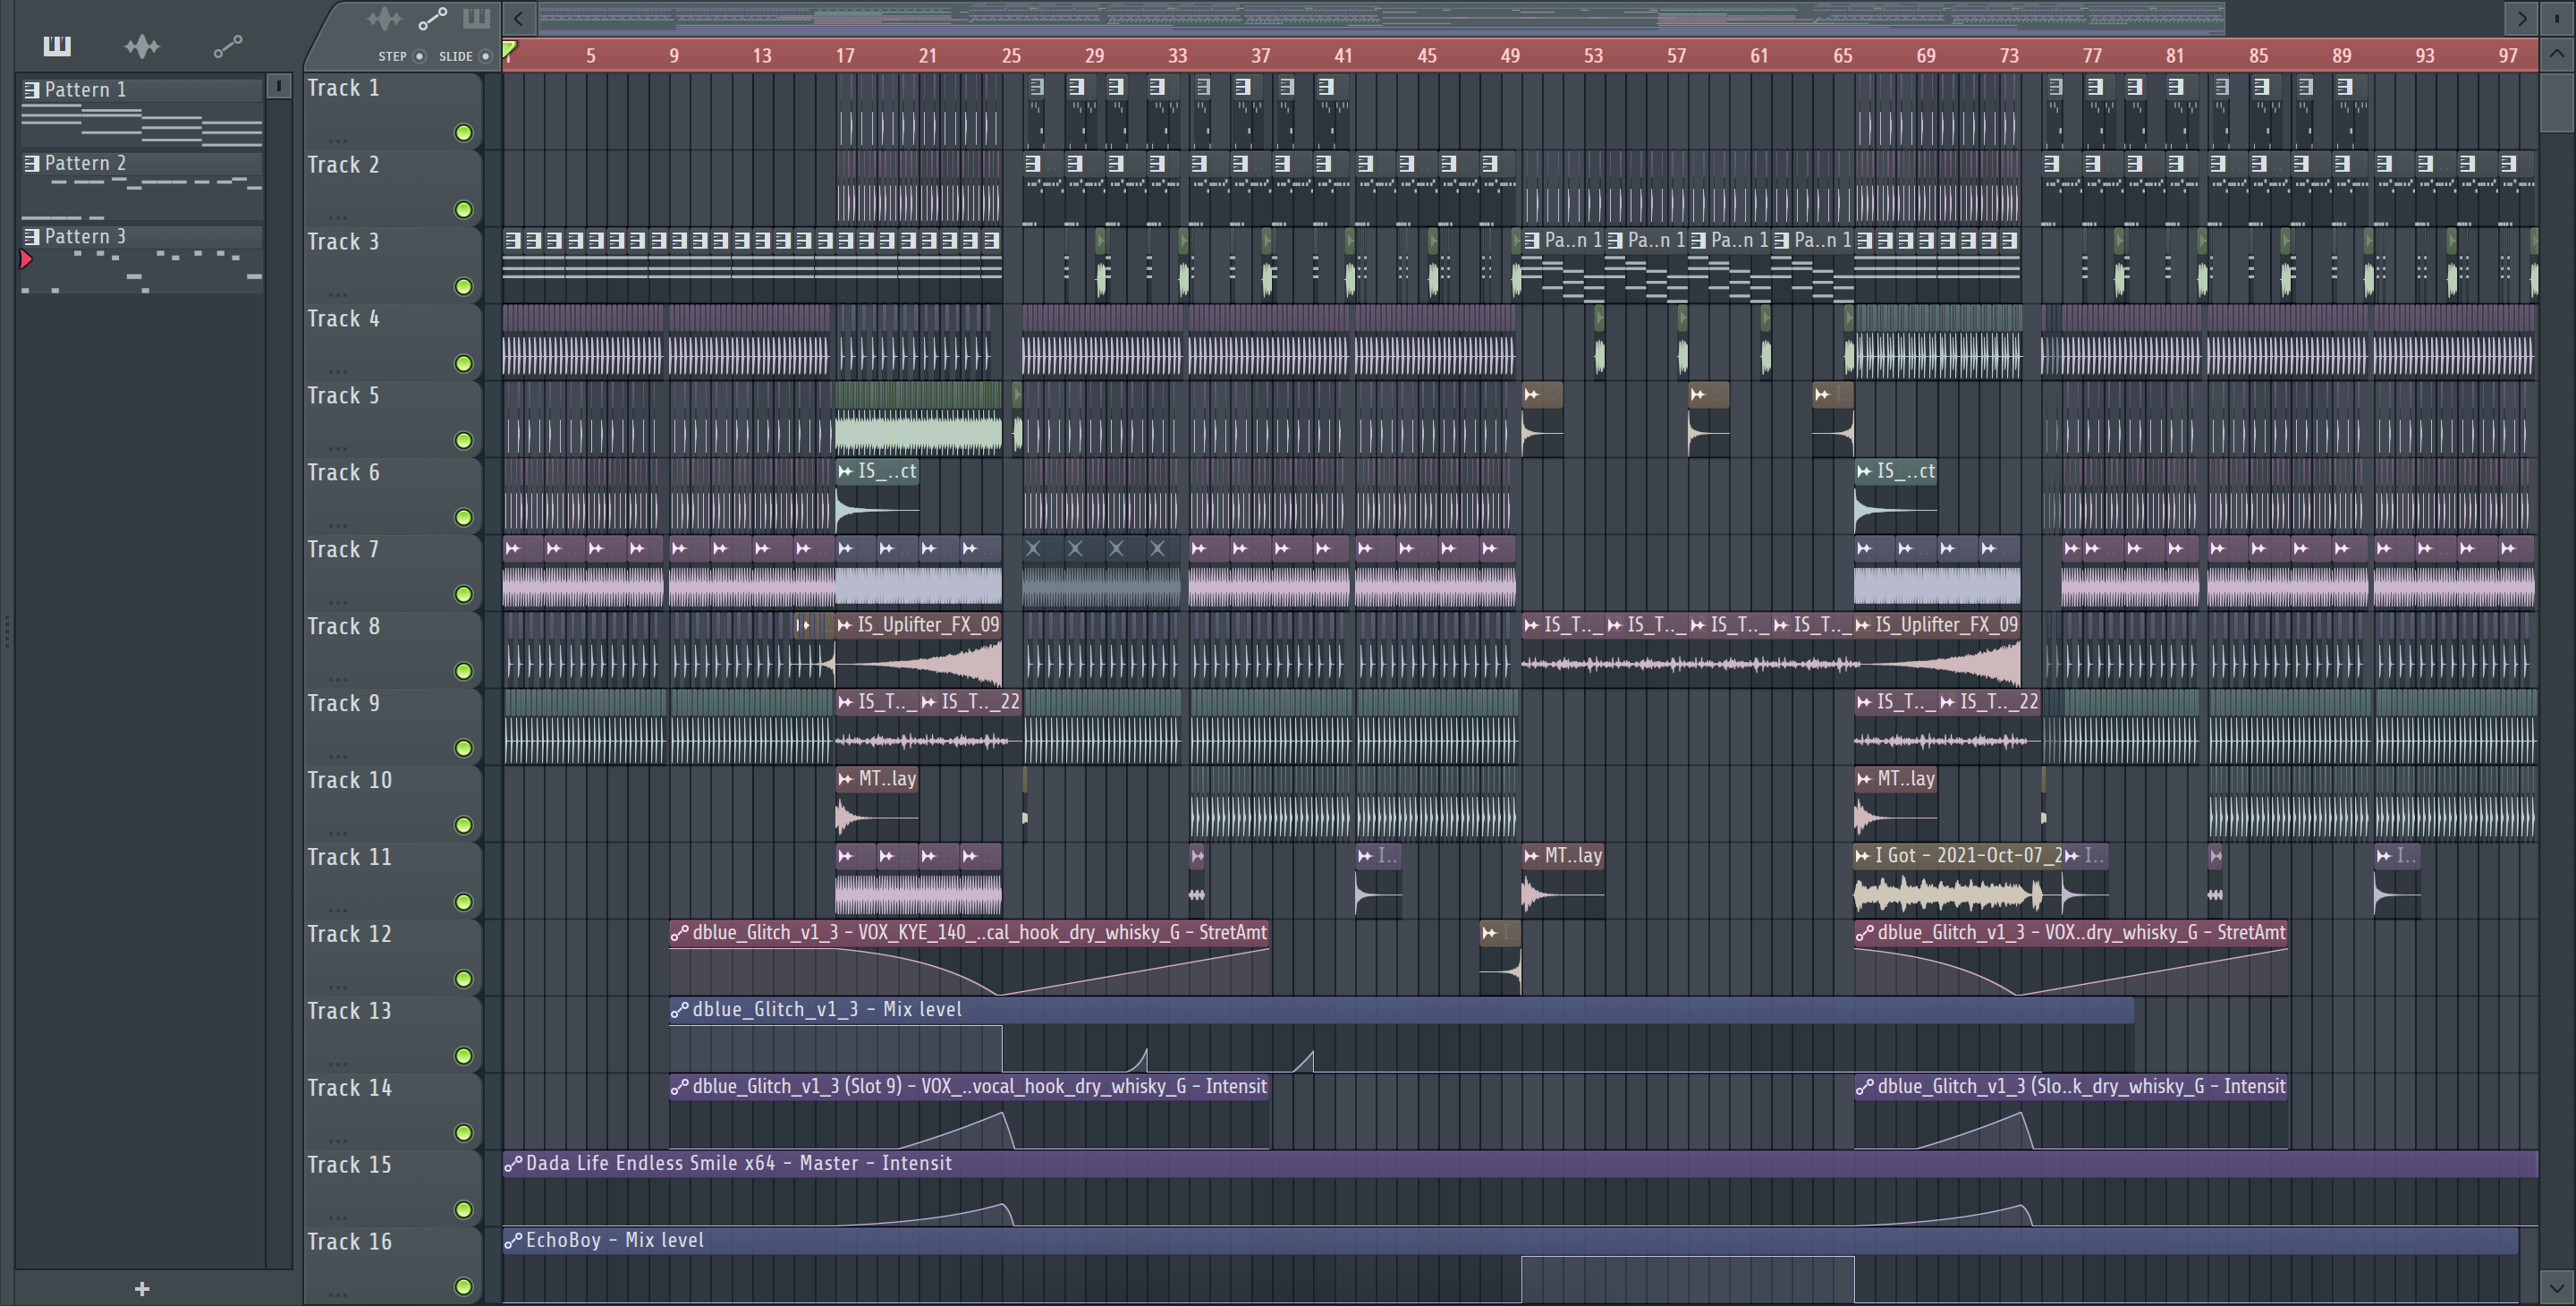Click the song overview minimap strip
The width and height of the screenshot is (2576, 1306).
pyautogui.click(x=1382, y=18)
